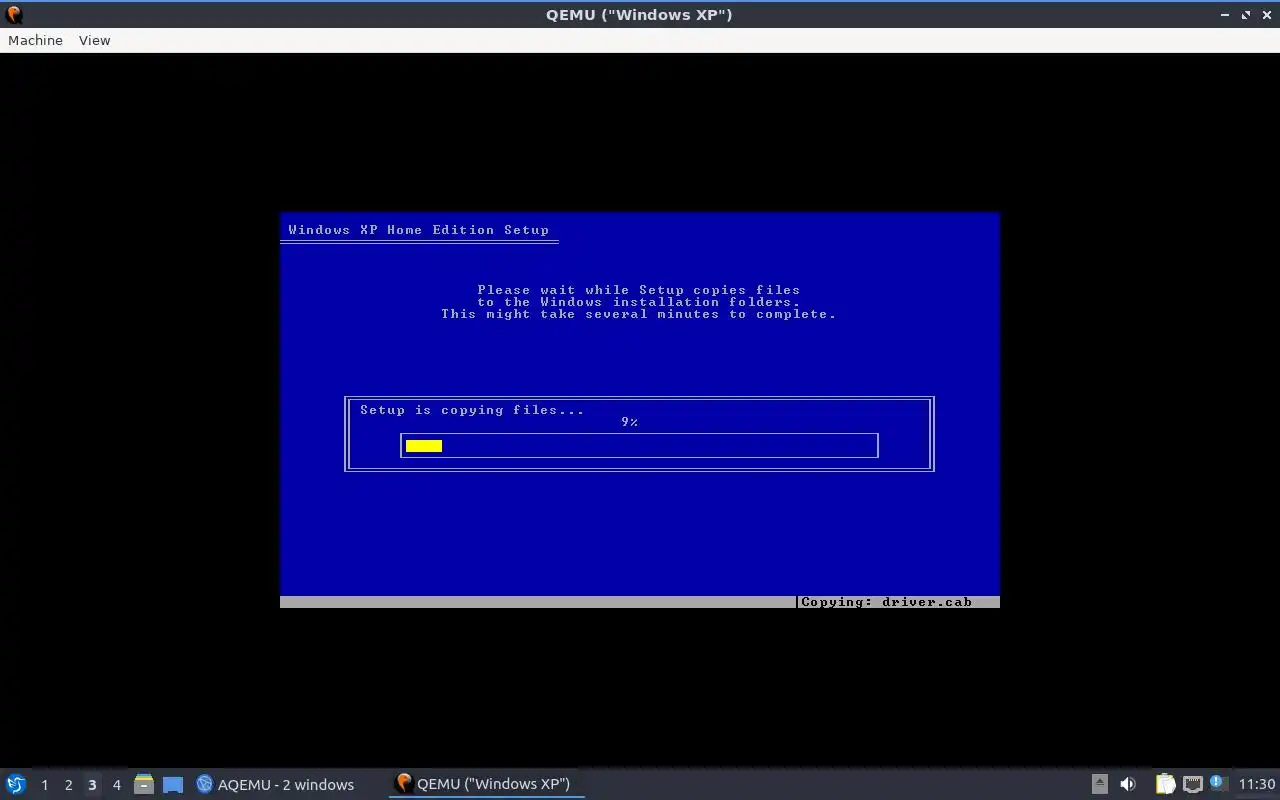This screenshot has width=1280, height=800.
Task: Click the QEMU ("Windows XP") title bar text
Action: 639,15
